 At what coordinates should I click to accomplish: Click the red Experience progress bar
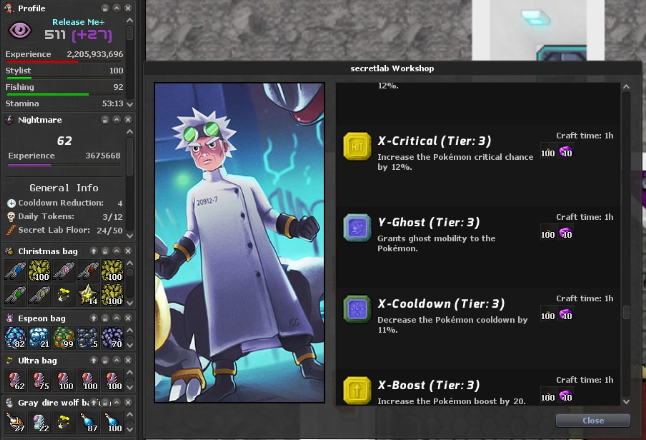[64, 62]
